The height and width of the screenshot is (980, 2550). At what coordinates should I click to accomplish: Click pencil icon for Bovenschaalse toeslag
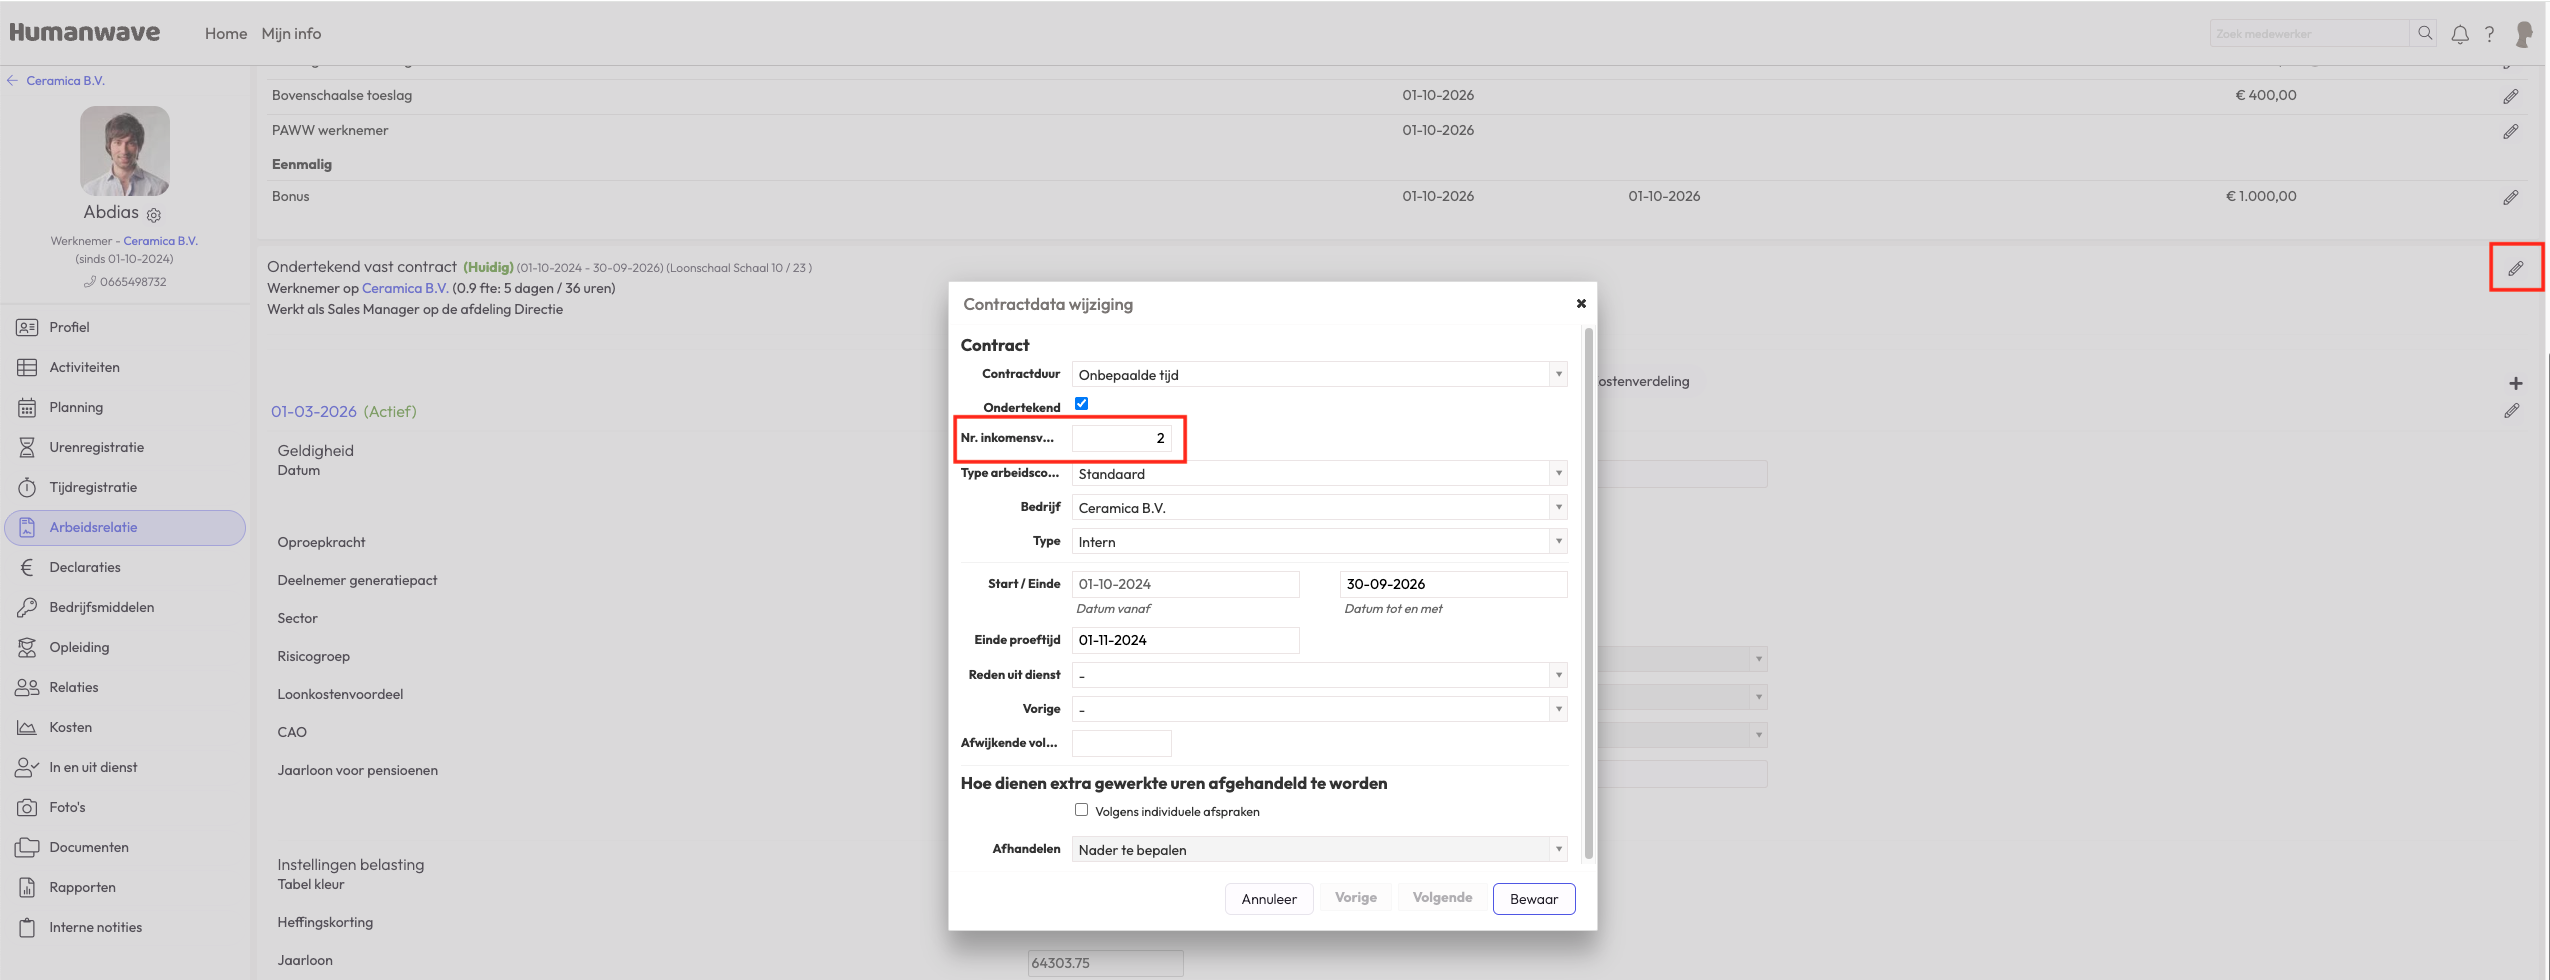coord(2510,97)
